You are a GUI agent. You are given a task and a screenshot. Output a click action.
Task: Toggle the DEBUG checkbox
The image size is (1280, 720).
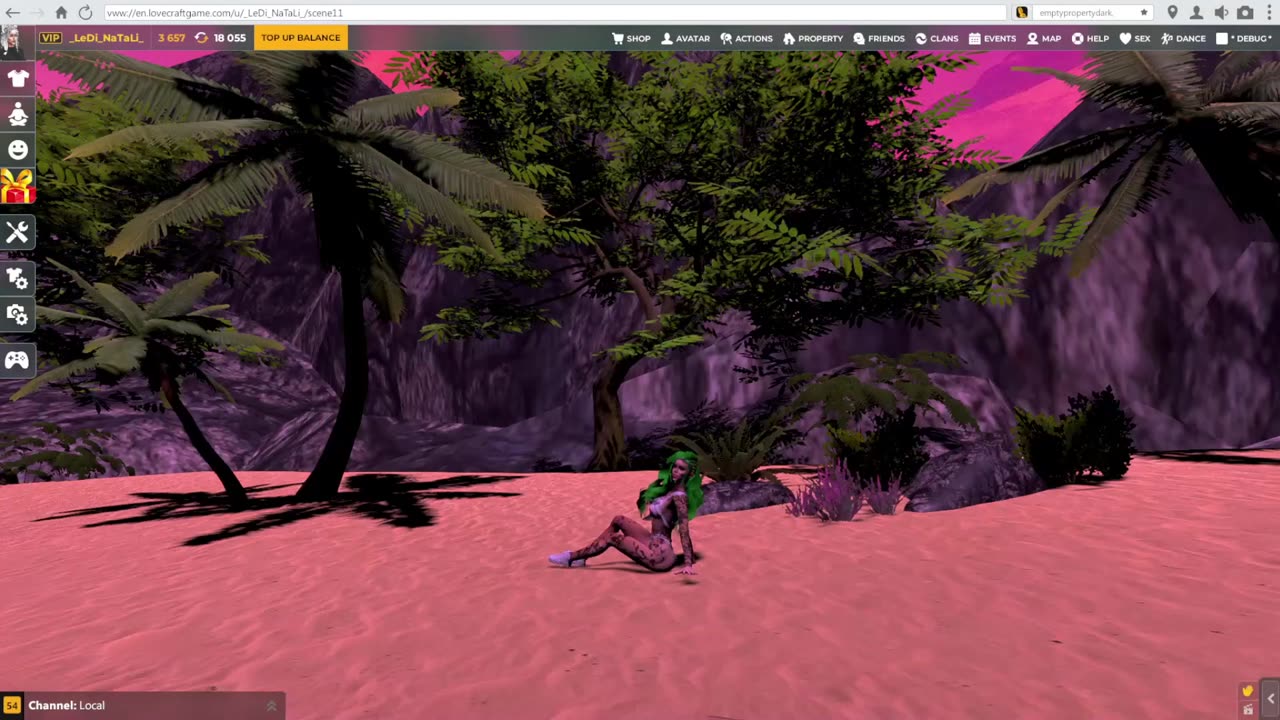1221,38
